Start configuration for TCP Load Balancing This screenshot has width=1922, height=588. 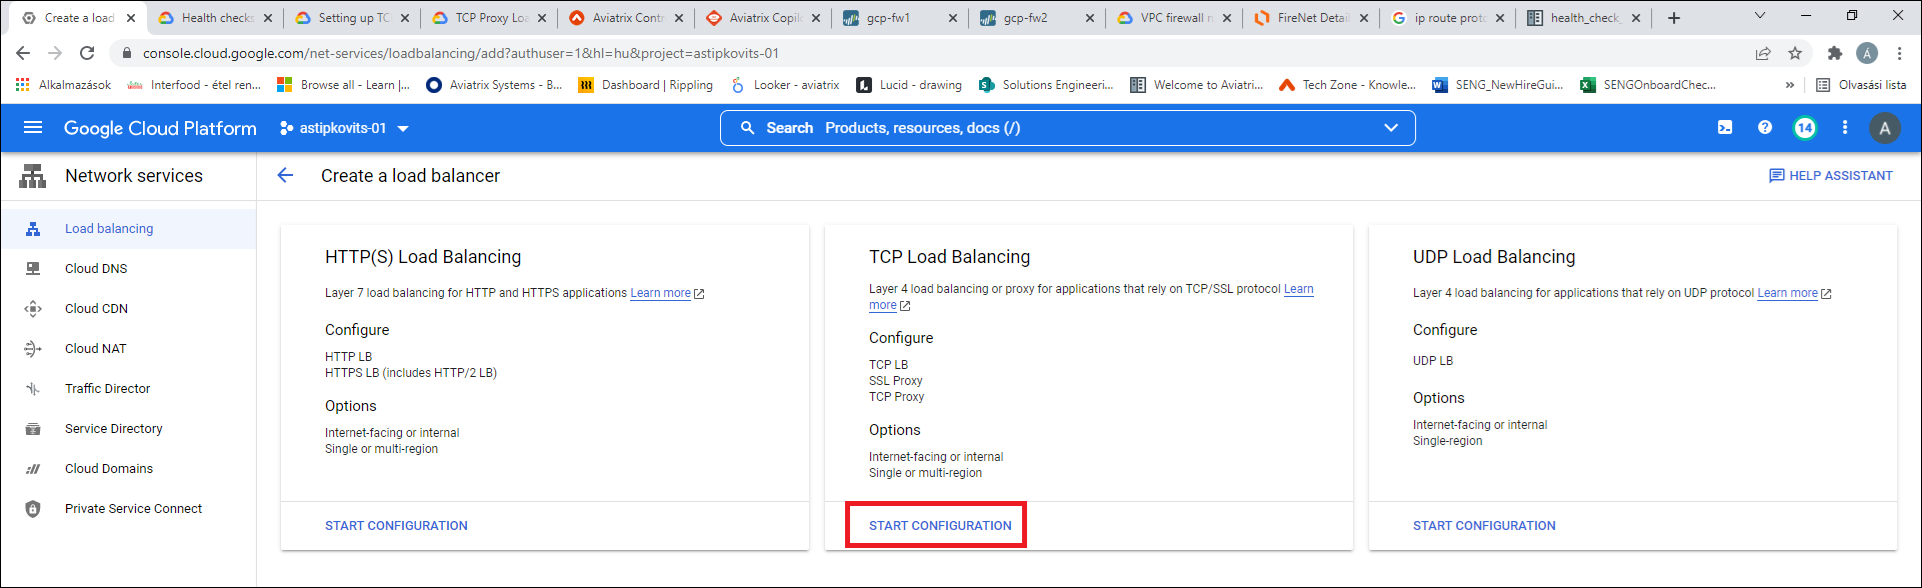click(x=940, y=526)
